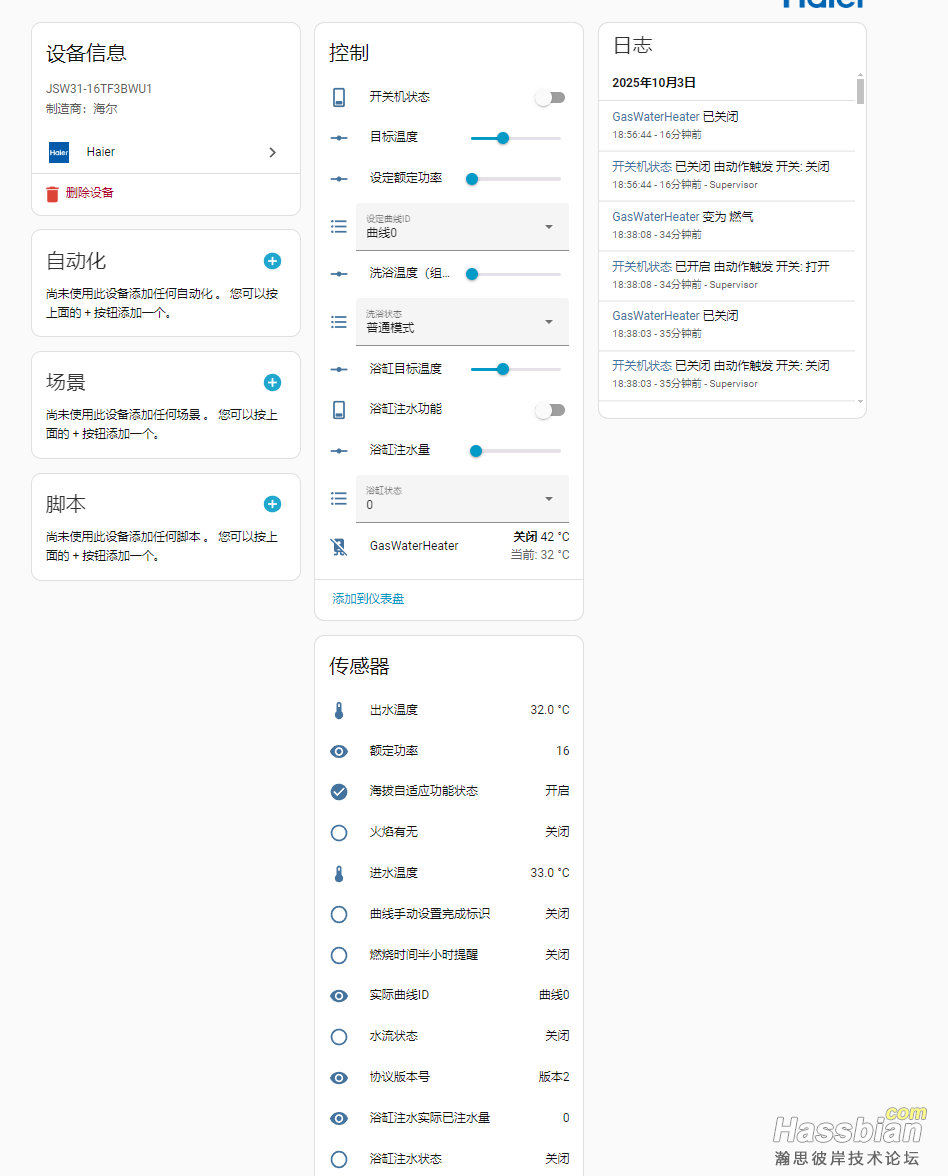The image size is (948, 1176).
Task: Click the 添加到仪表盘 link
Action: click(x=368, y=599)
